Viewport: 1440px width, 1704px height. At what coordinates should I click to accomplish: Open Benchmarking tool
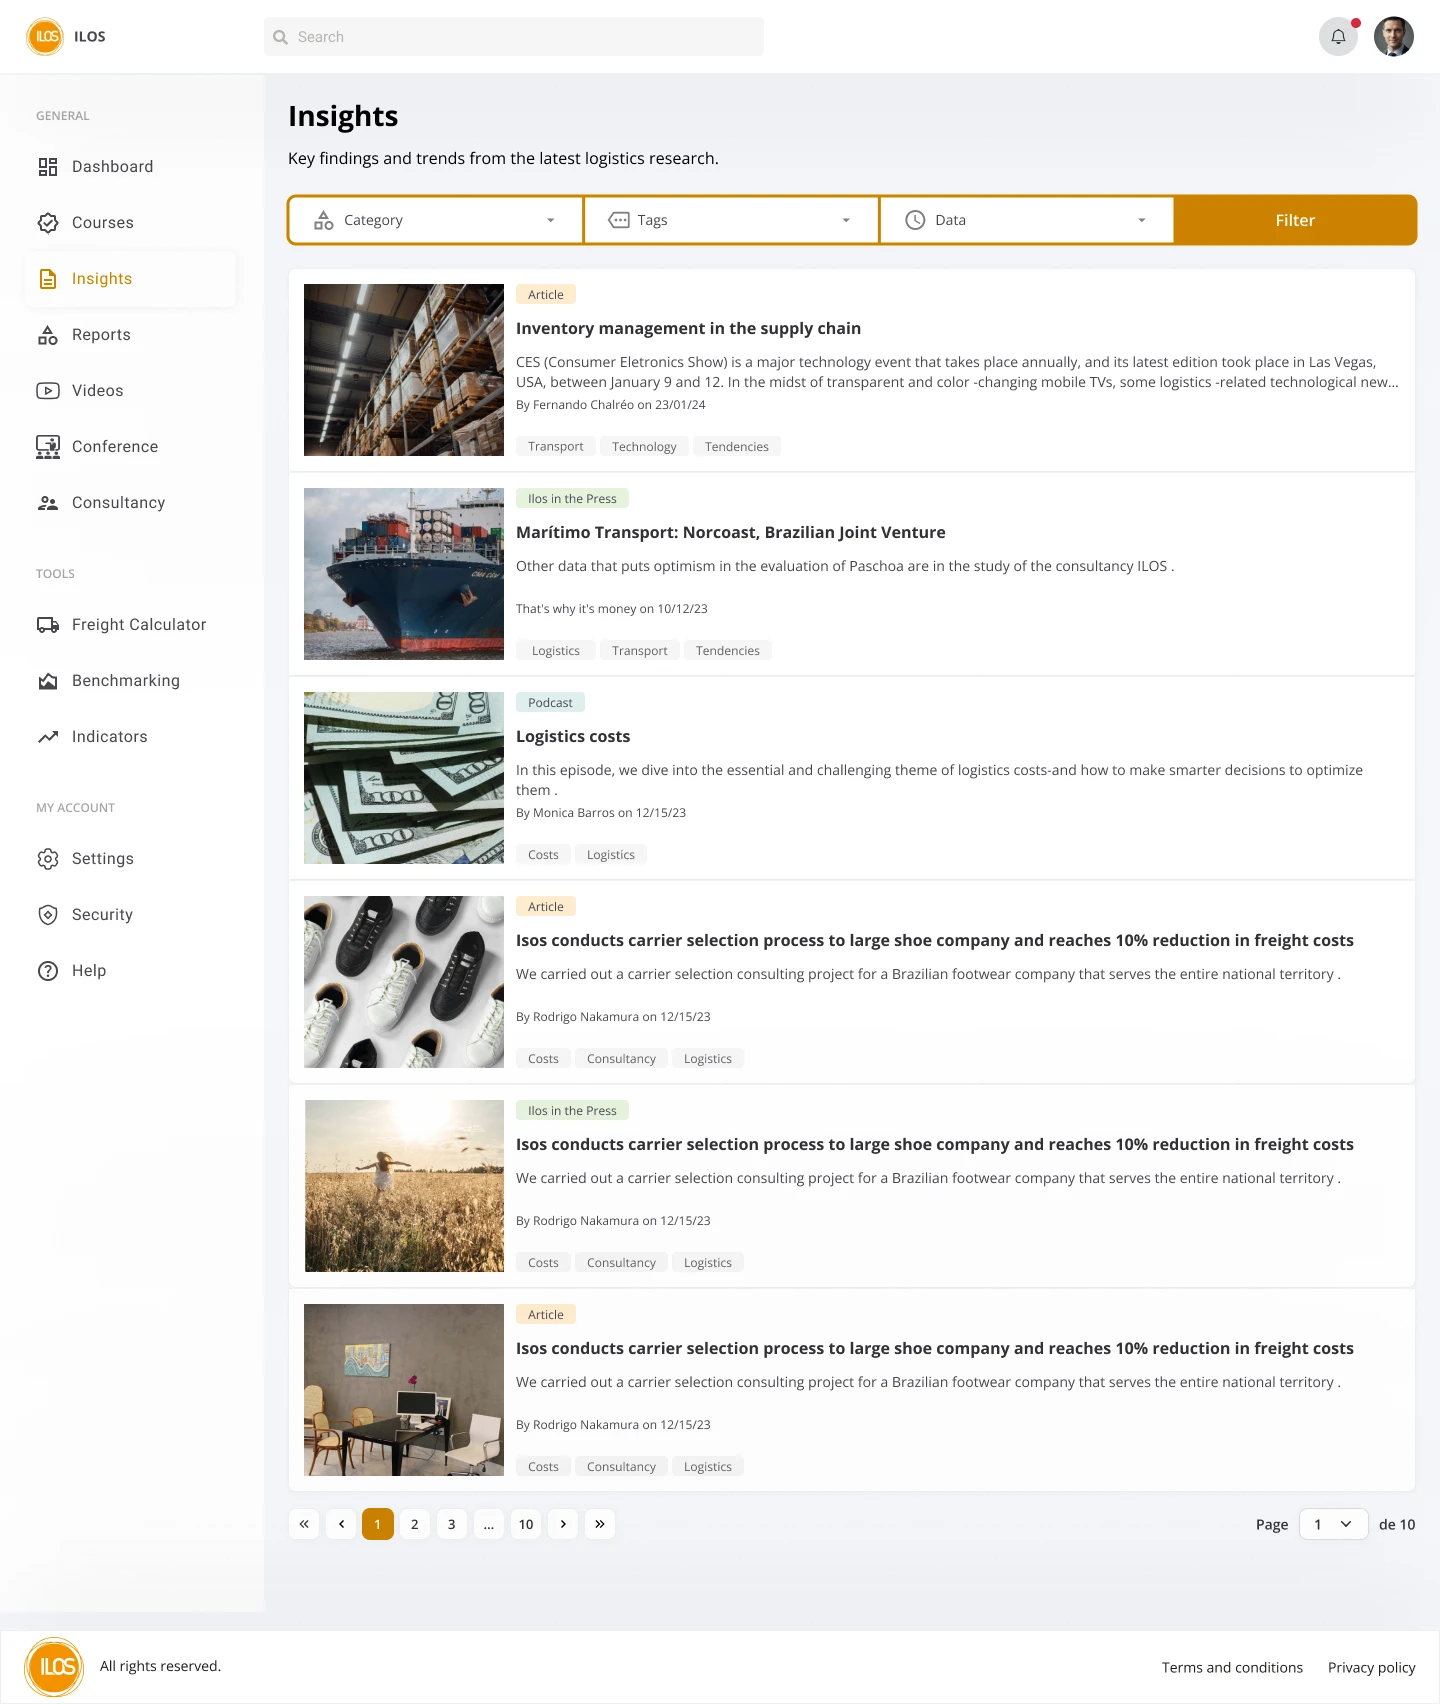(130, 681)
